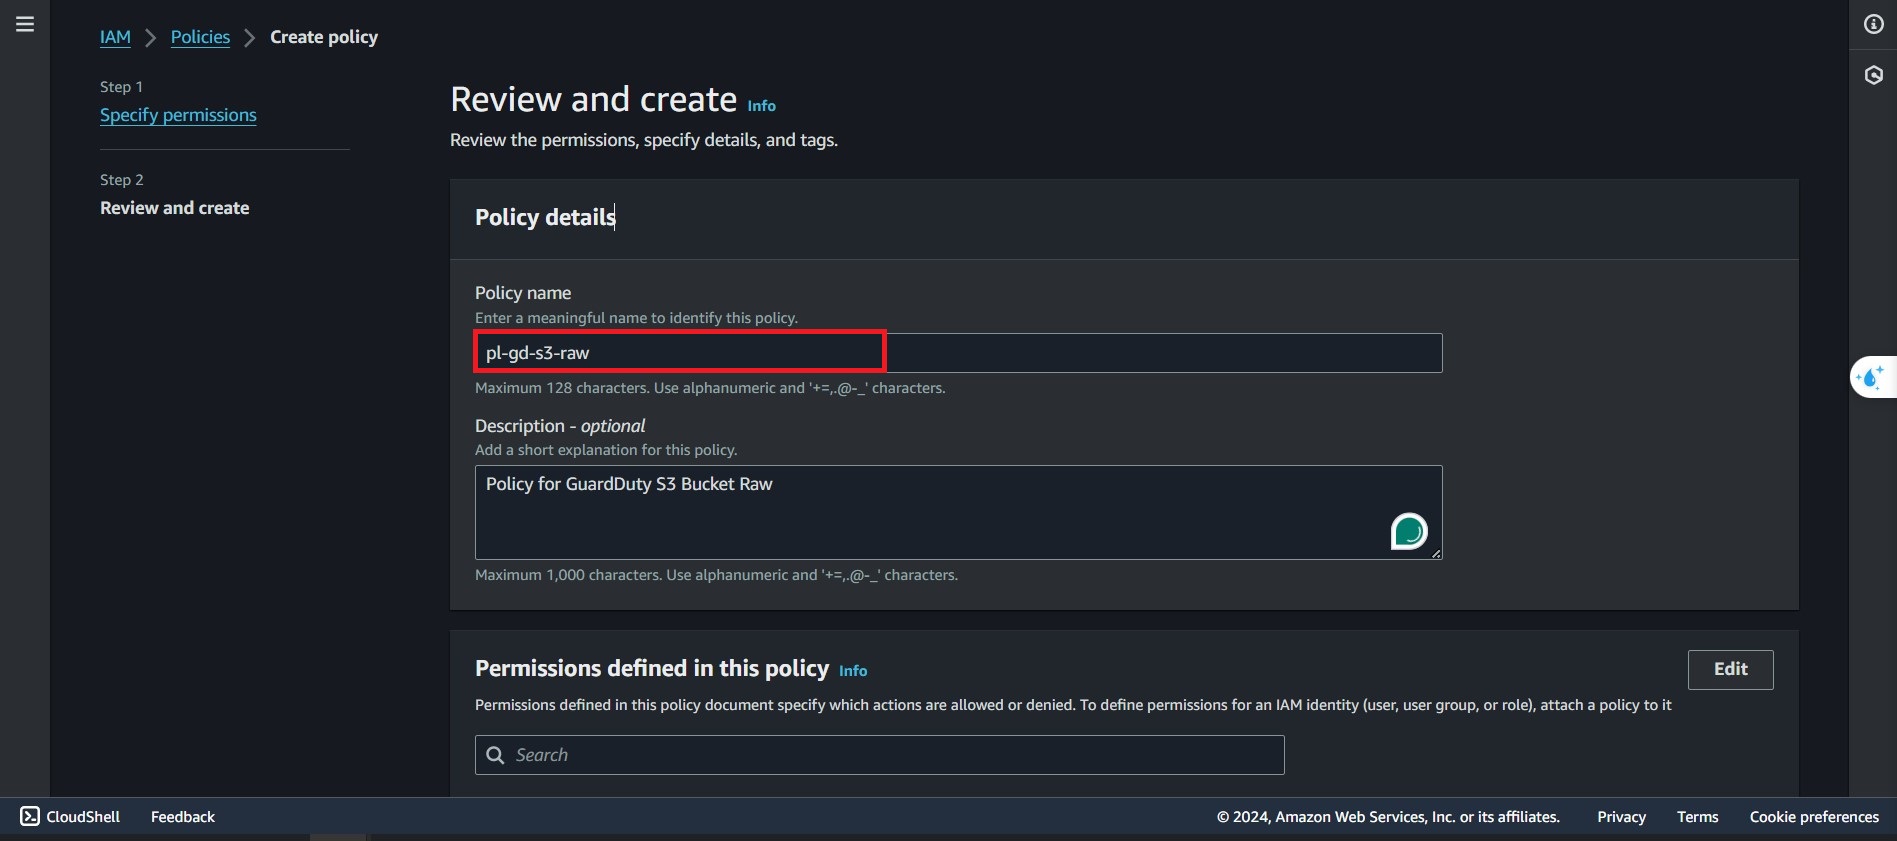Go to IAM in the breadcrumb
The height and width of the screenshot is (841, 1897).
(x=115, y=37)
